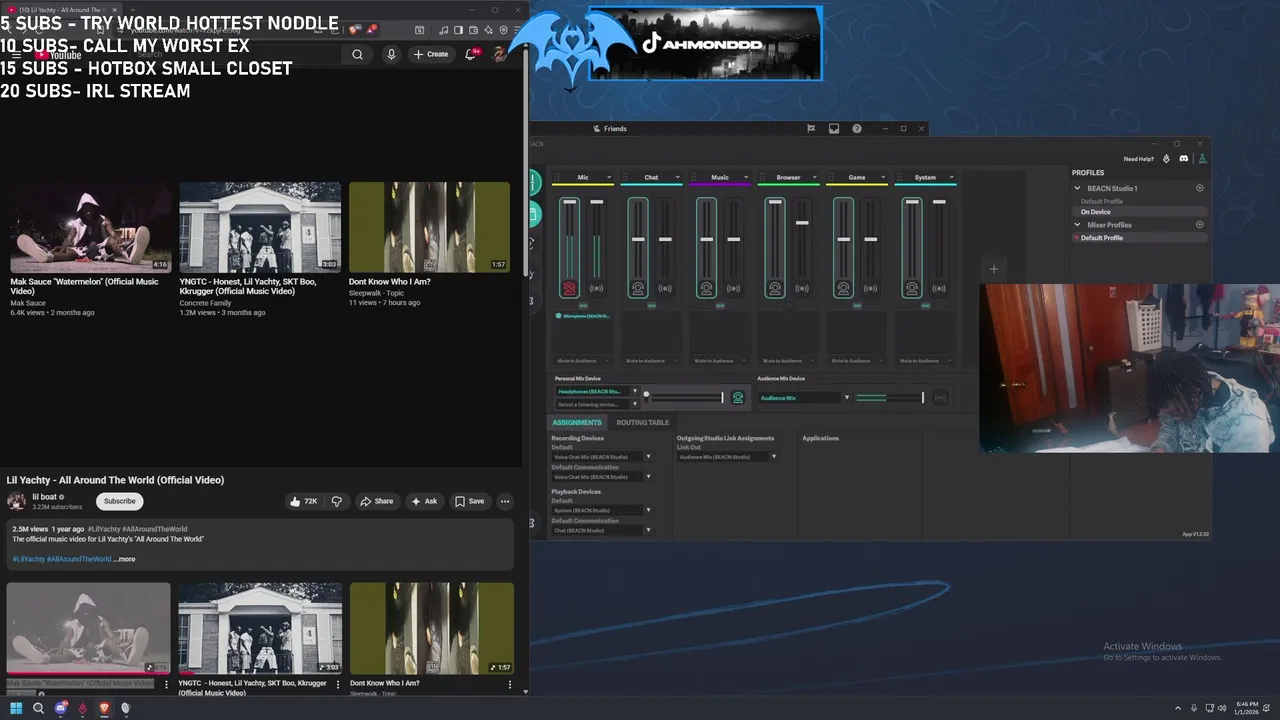Viewport: 1280px width, 720px height.
Task: Collapse the Mixer Profiles group
Action: (1077, 225)
